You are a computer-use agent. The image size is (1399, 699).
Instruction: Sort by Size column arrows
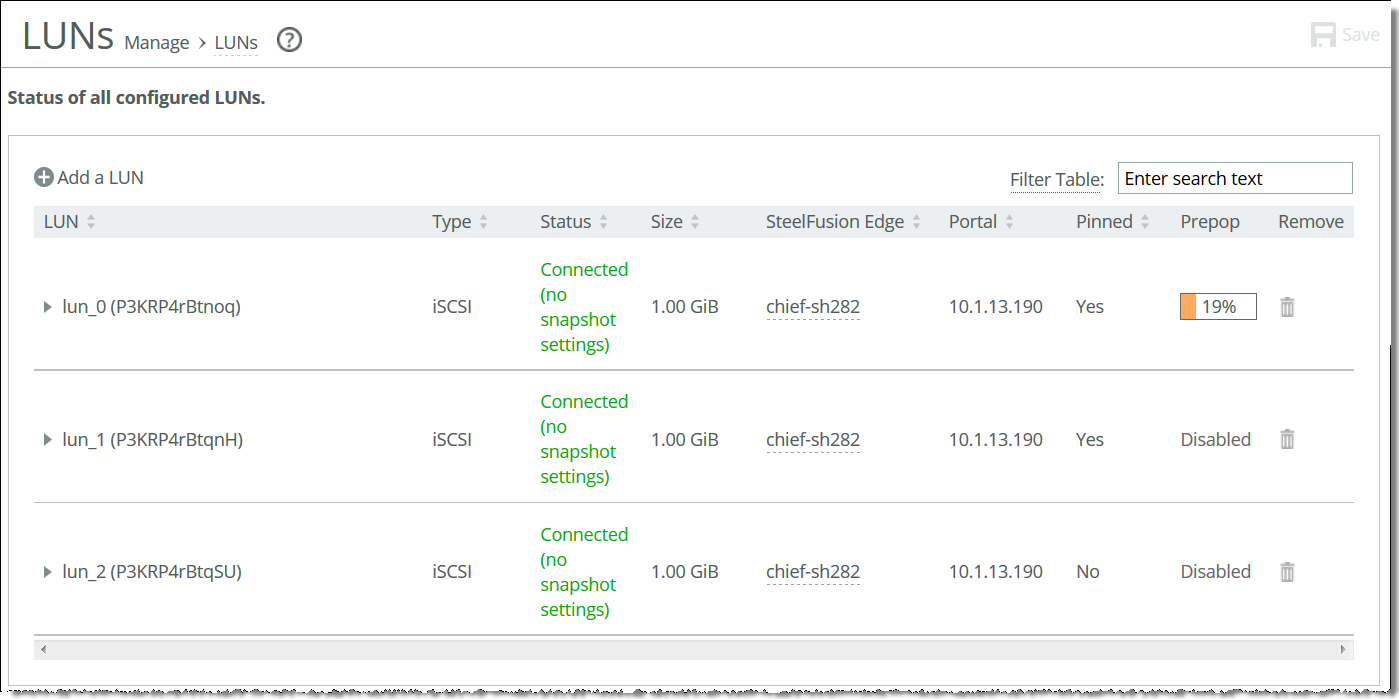(x=695, y=222)
